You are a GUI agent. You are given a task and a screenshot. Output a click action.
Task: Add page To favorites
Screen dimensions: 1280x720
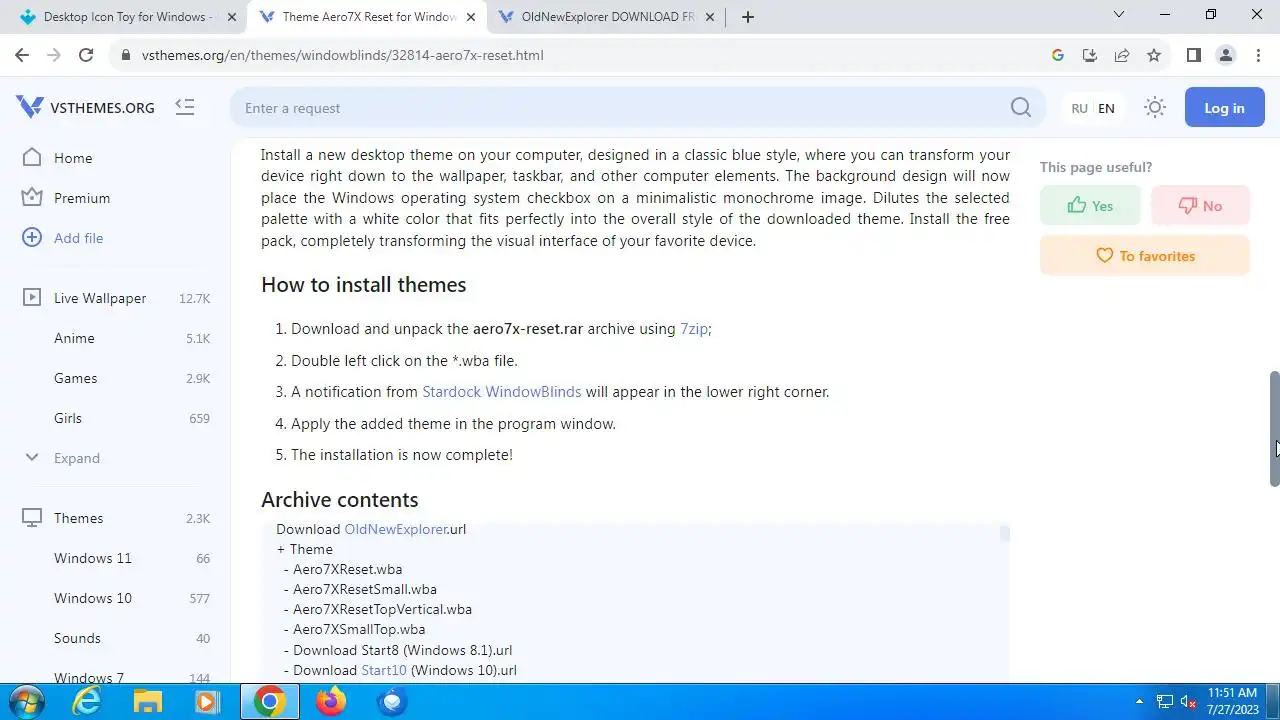pyautogui.click(x=1145, y=255)
